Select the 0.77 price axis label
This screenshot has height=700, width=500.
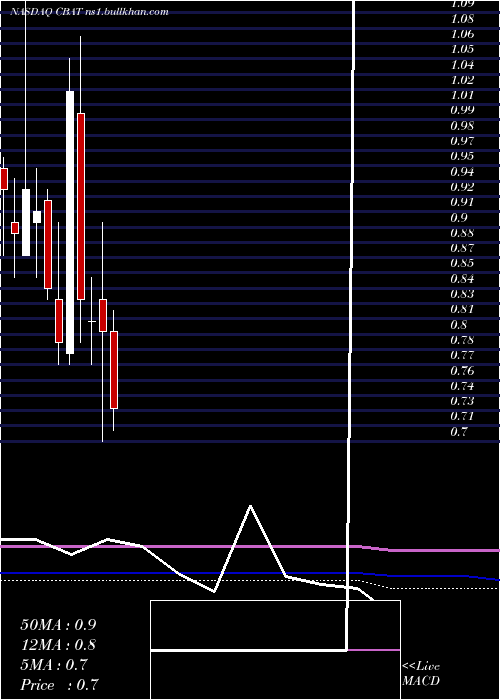[x=462, y=356]
